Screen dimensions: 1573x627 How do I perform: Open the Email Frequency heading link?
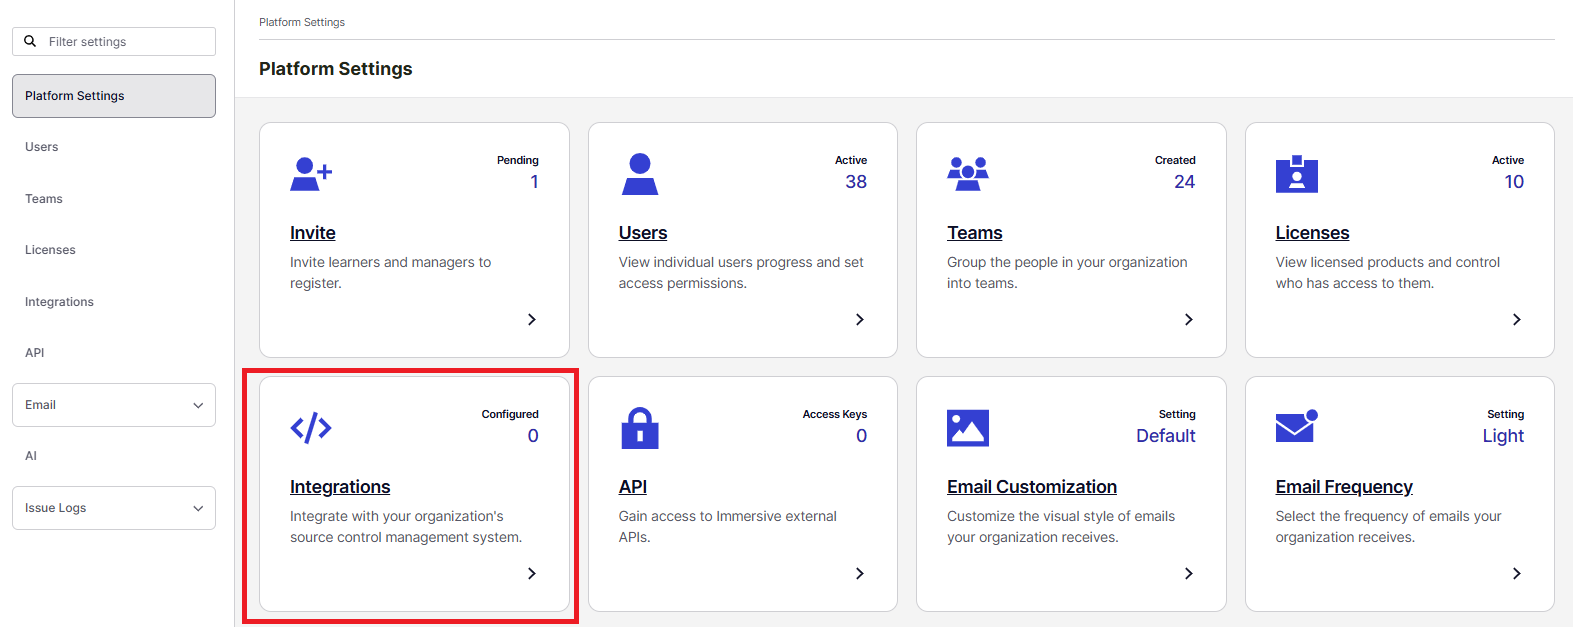[x=1343, y=487]
